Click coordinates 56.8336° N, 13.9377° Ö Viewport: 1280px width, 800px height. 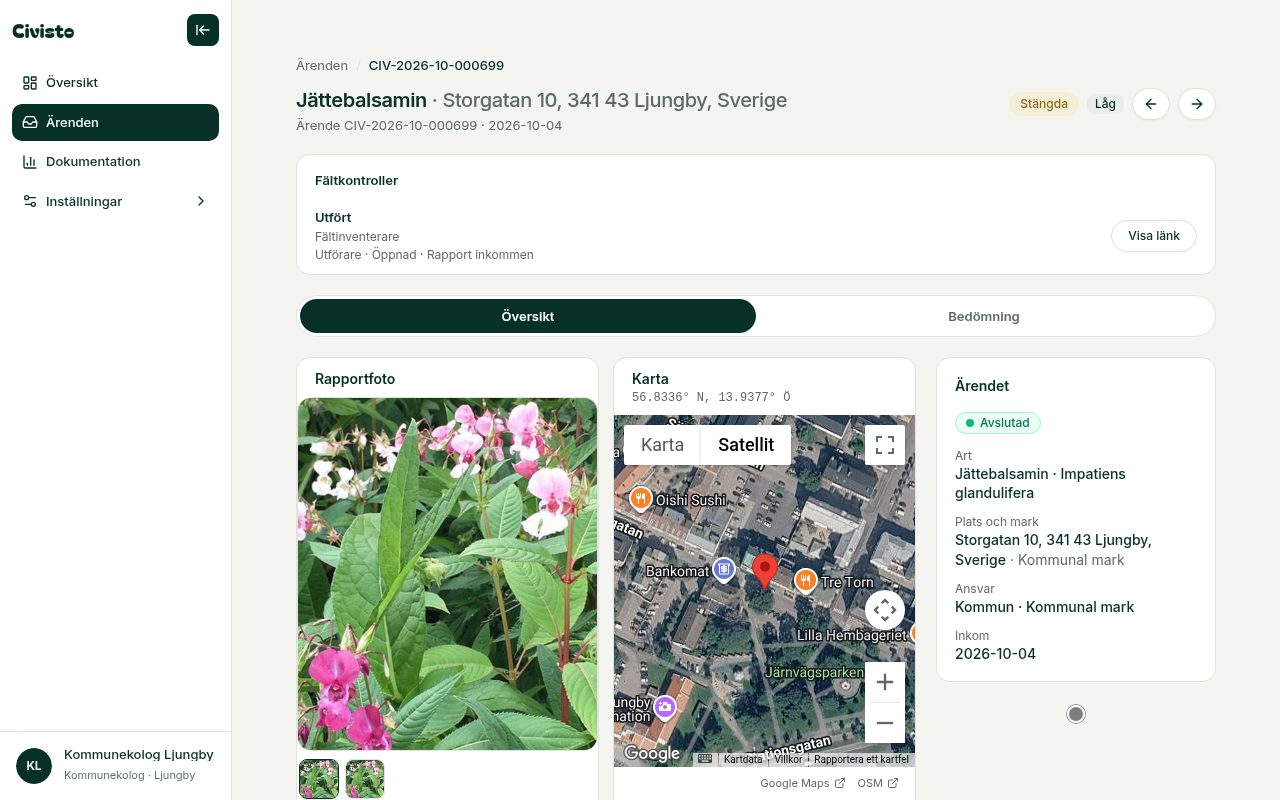coord(711,397)
